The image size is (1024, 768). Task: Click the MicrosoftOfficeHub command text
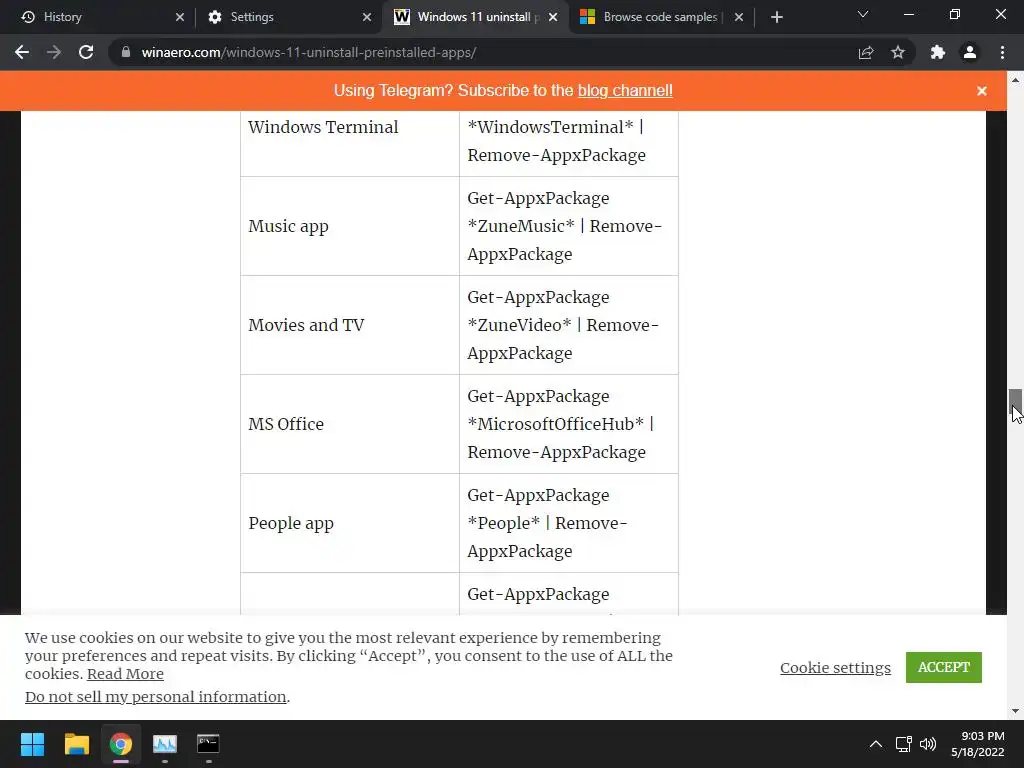tap(560, 424)
